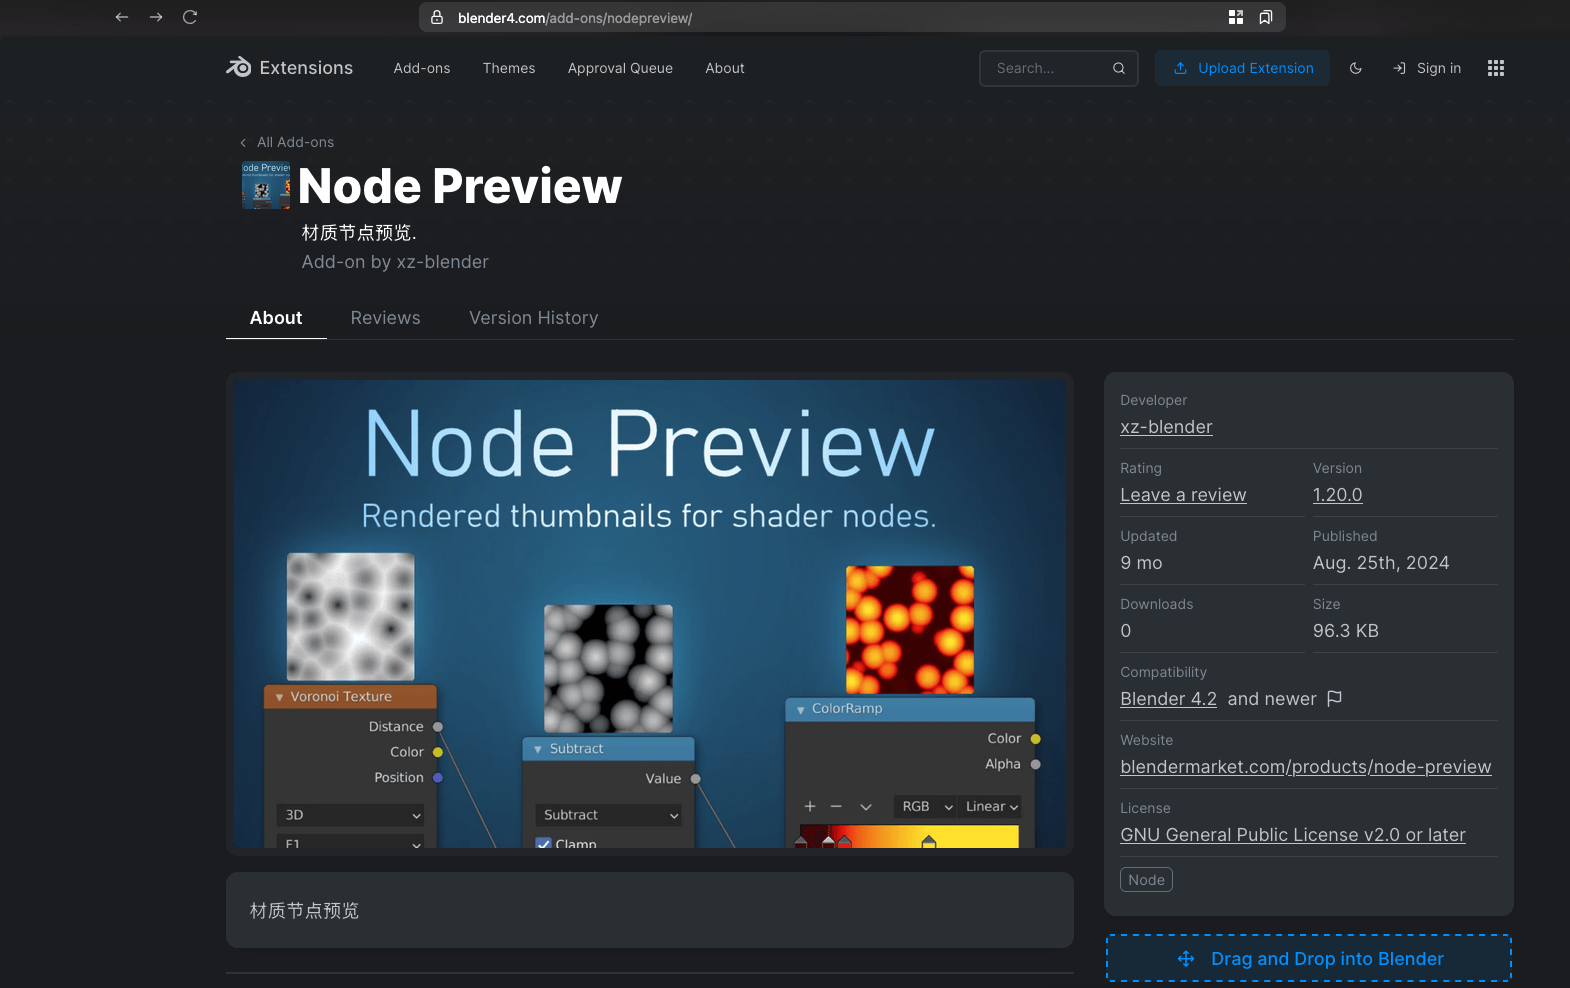Open xz-blender developer link

[1166, 427]
